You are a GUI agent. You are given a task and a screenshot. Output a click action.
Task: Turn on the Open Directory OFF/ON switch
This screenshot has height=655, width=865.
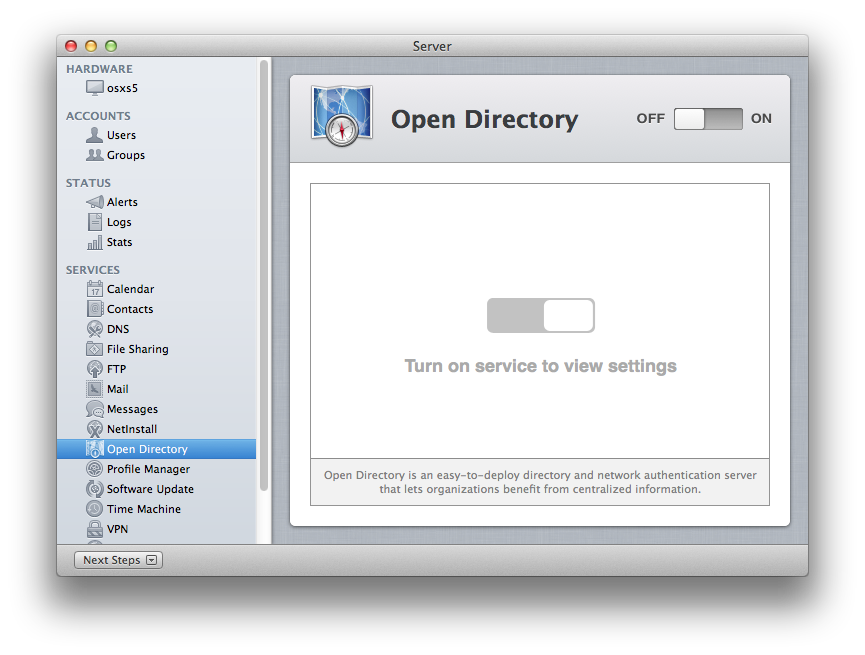pos(708,119)
